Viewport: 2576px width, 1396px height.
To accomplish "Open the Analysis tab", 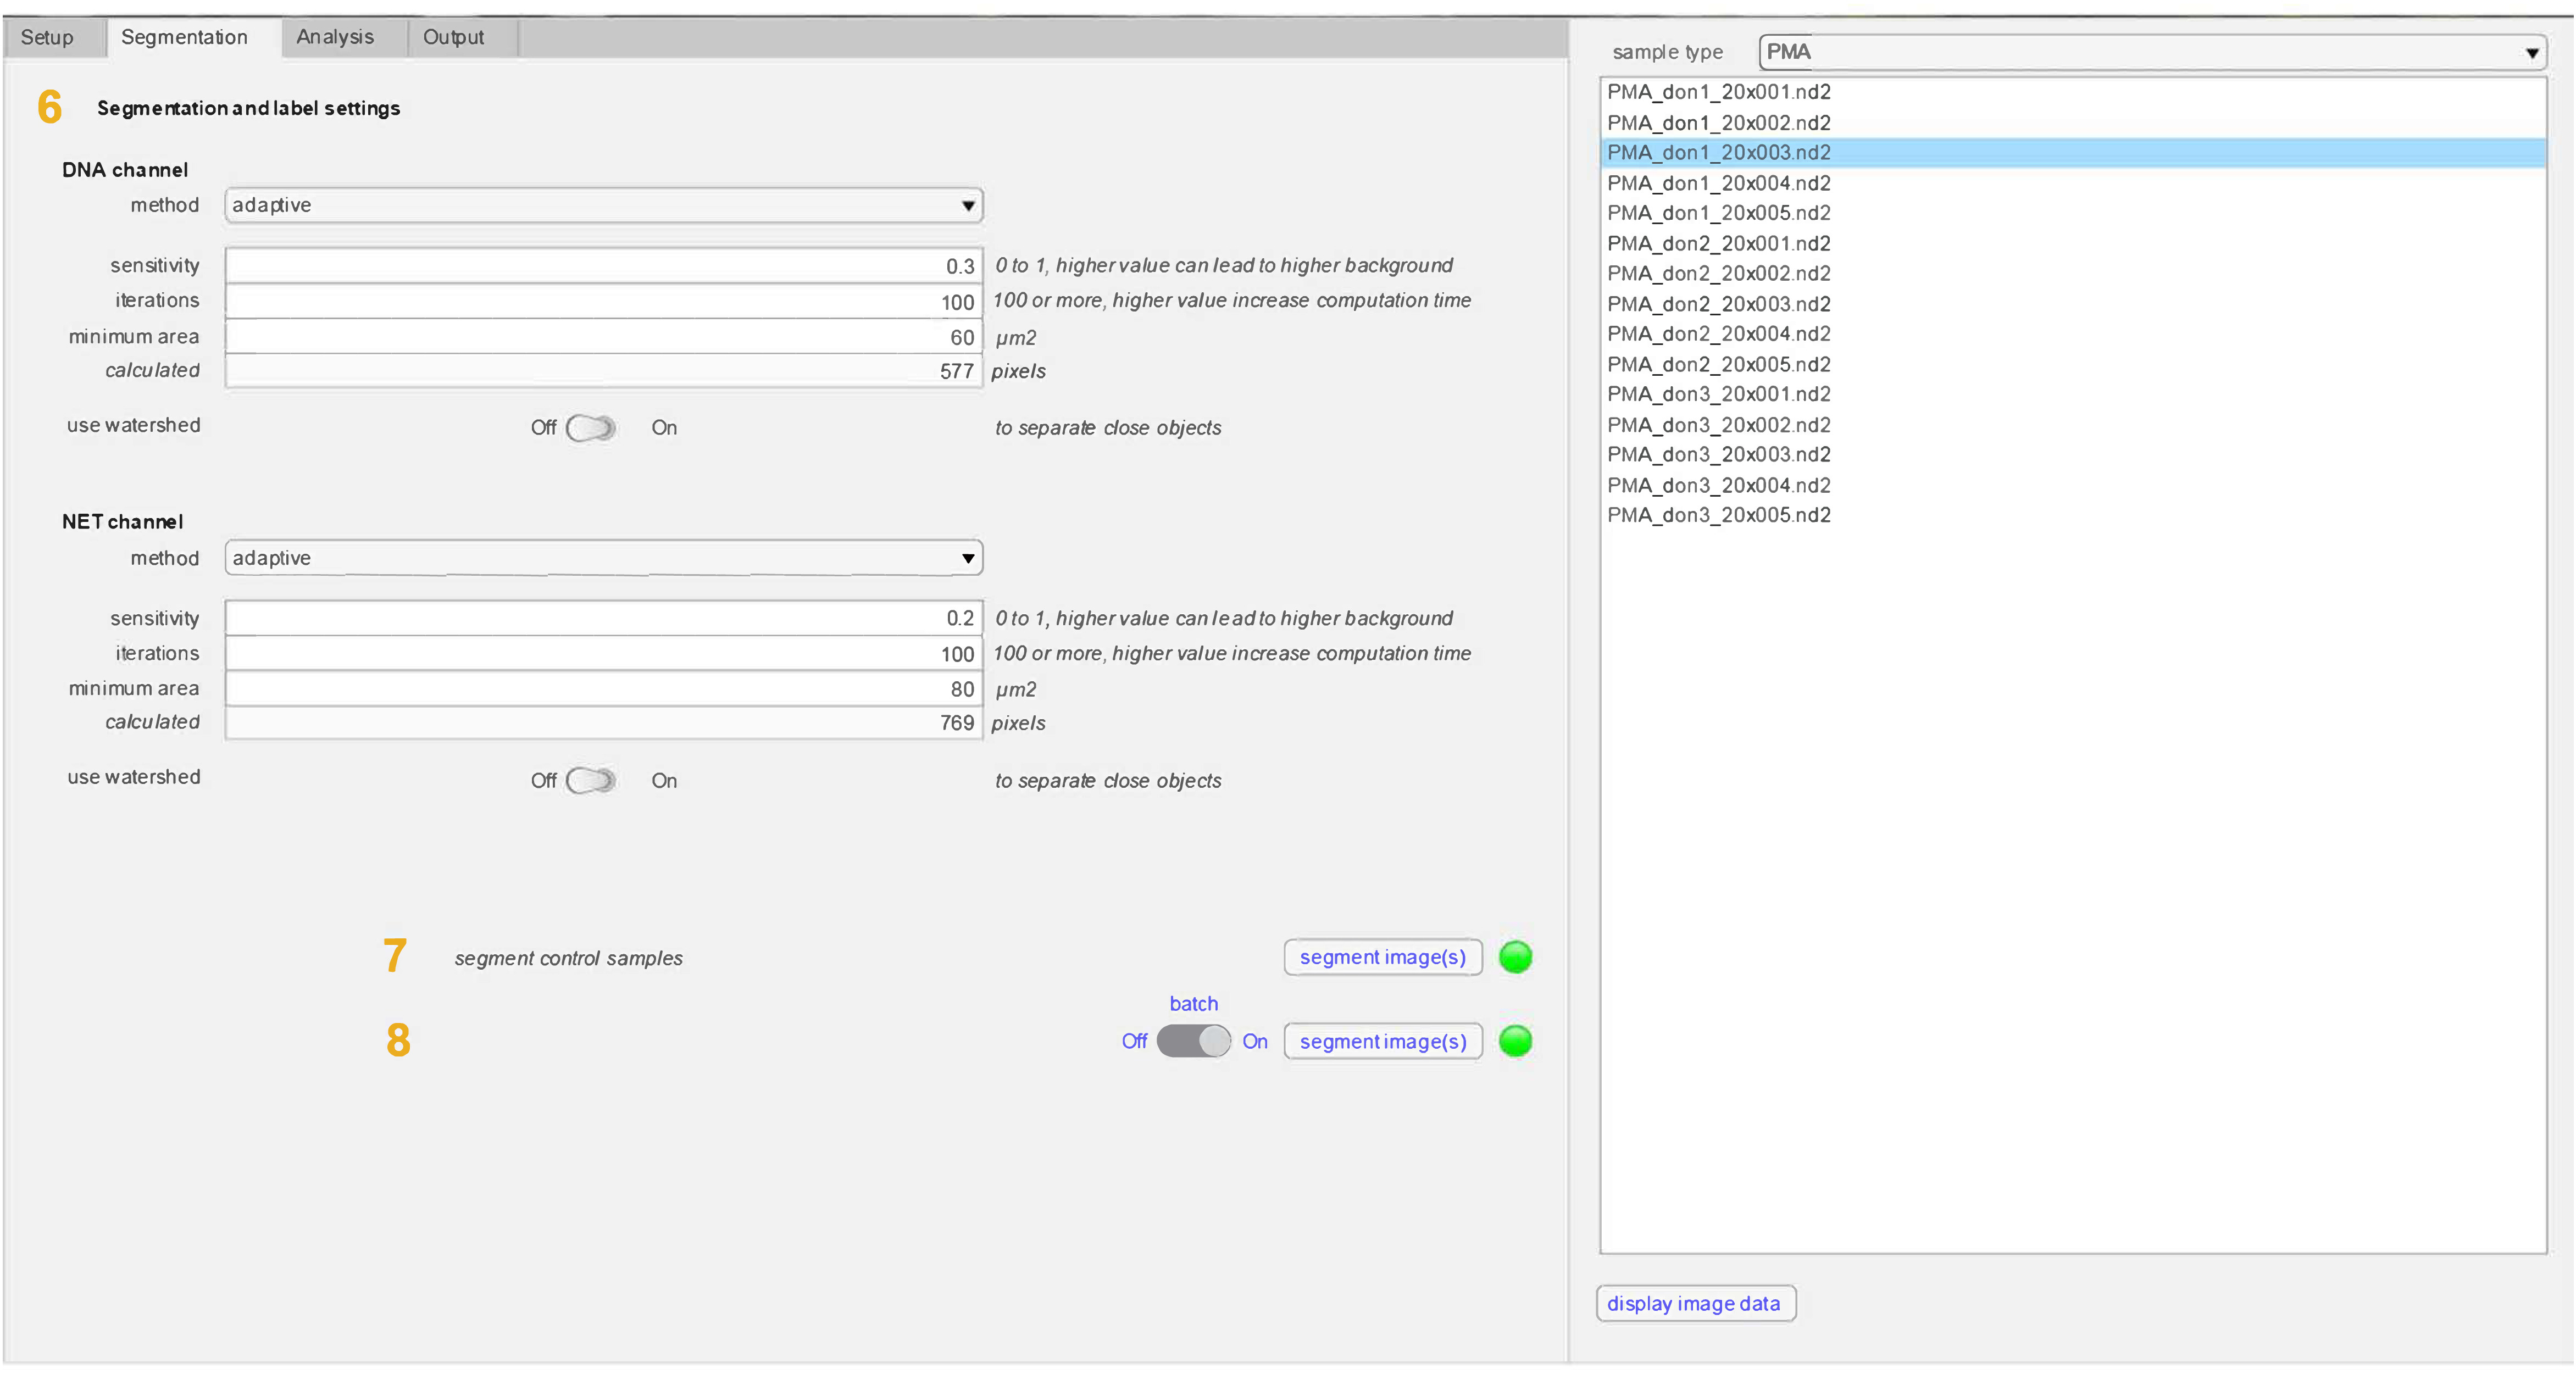I will 335,37.
